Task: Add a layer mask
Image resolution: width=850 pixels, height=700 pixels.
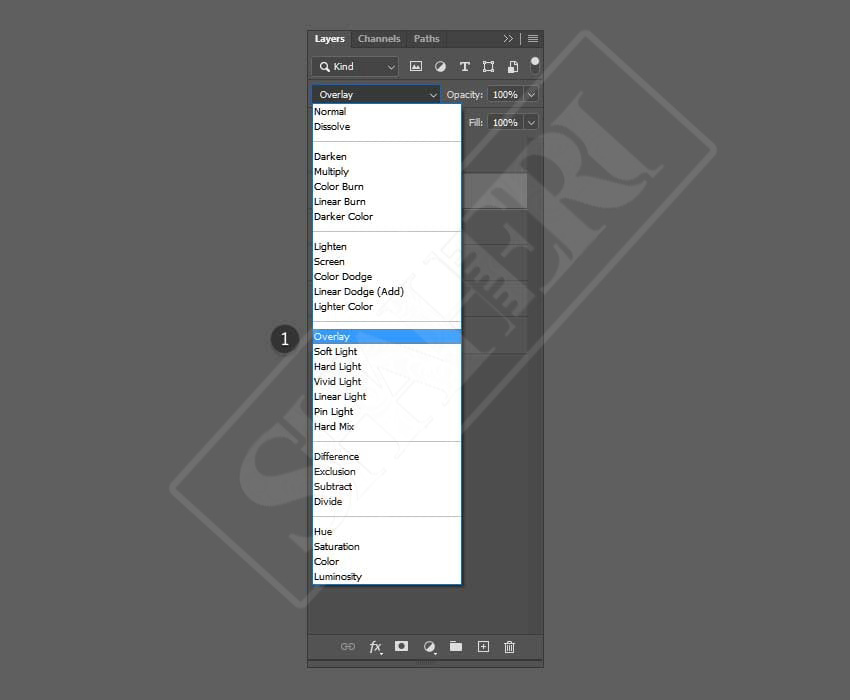Action: [401, 647]
